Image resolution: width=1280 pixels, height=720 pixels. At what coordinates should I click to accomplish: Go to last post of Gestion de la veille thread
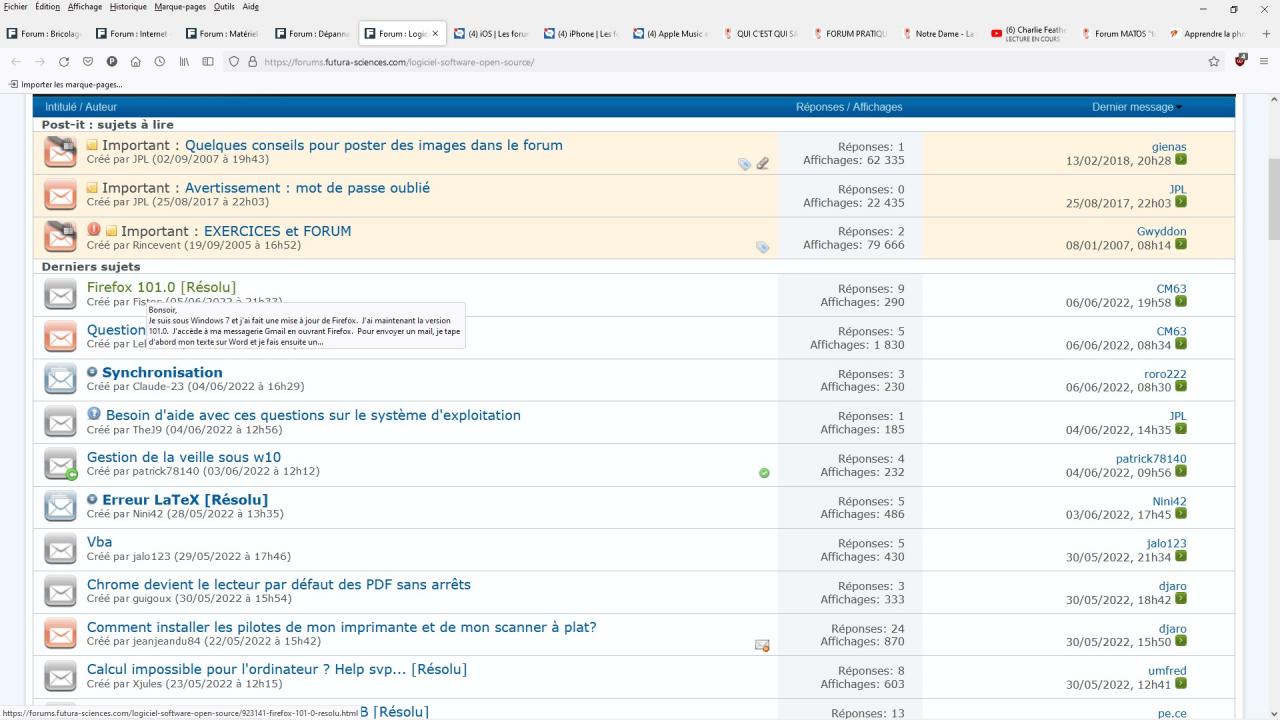1181,472
